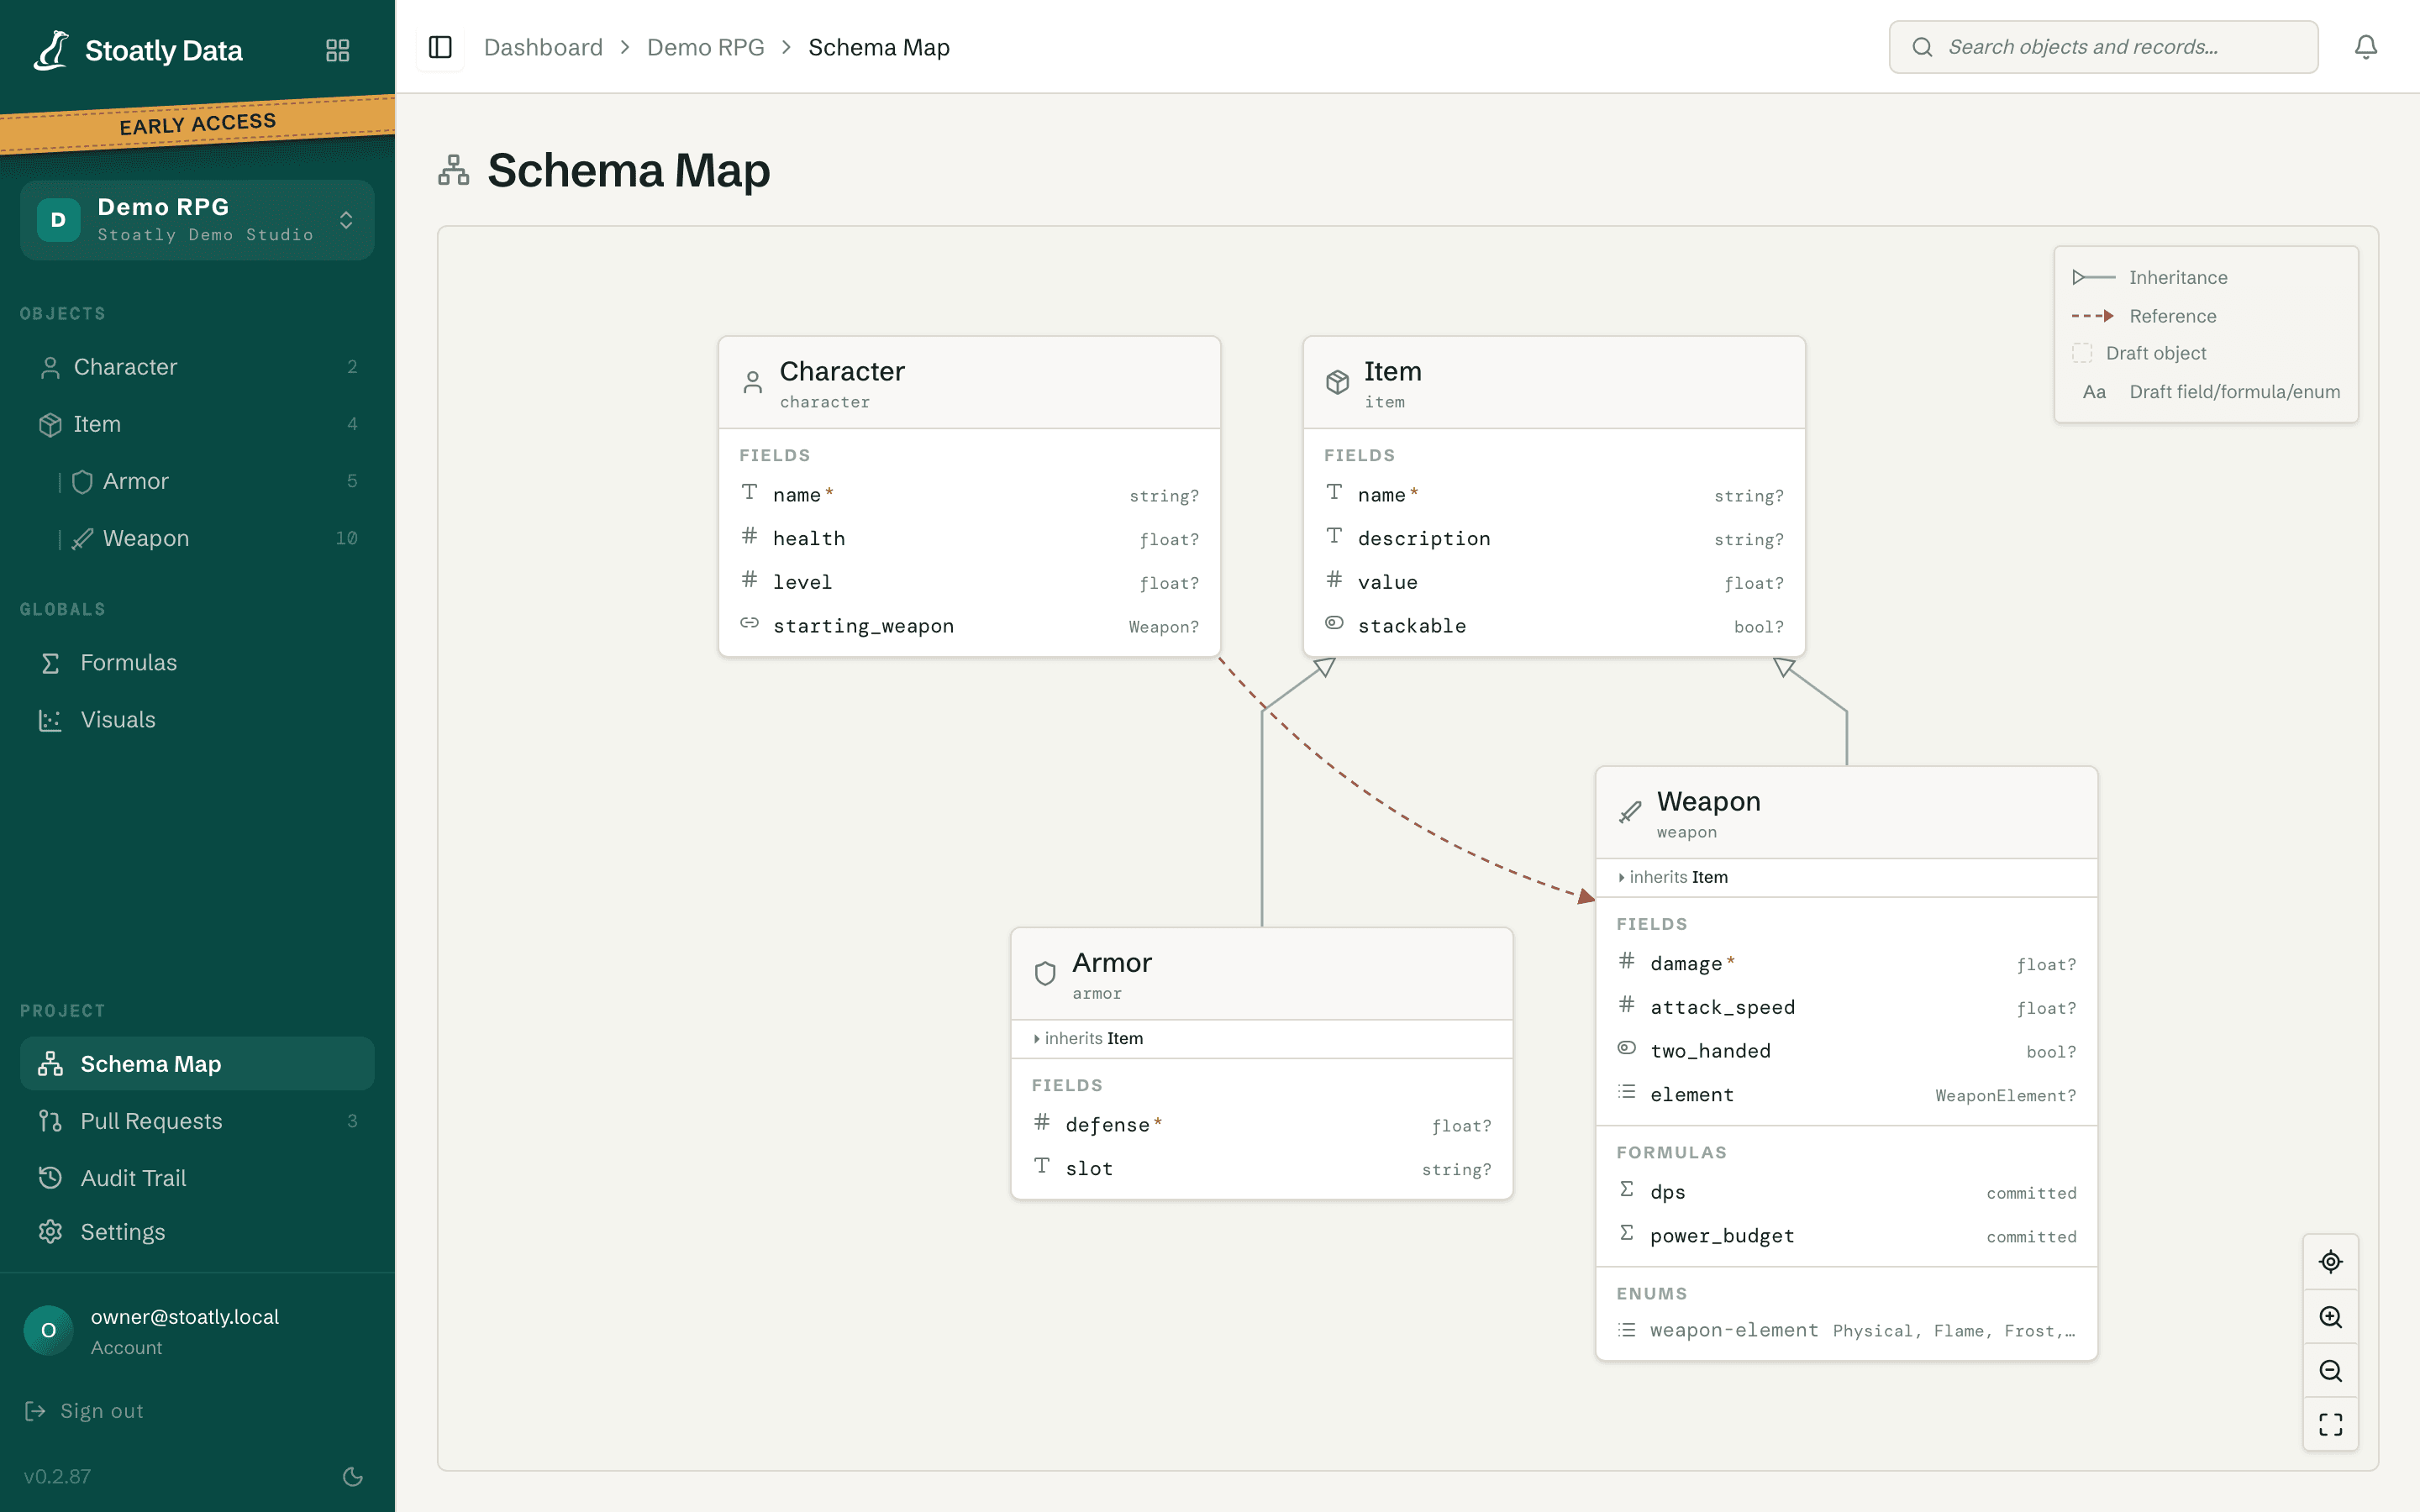Toggle the dark mode moon icon
Image resolution: width=2420 pixels, height=1512 pixels.
coord(352,1476)
